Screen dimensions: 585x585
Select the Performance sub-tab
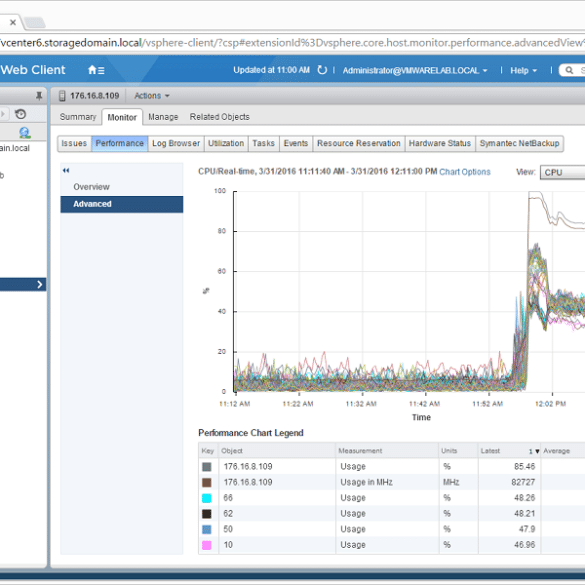pyautogui.click(x=120, y=143)
